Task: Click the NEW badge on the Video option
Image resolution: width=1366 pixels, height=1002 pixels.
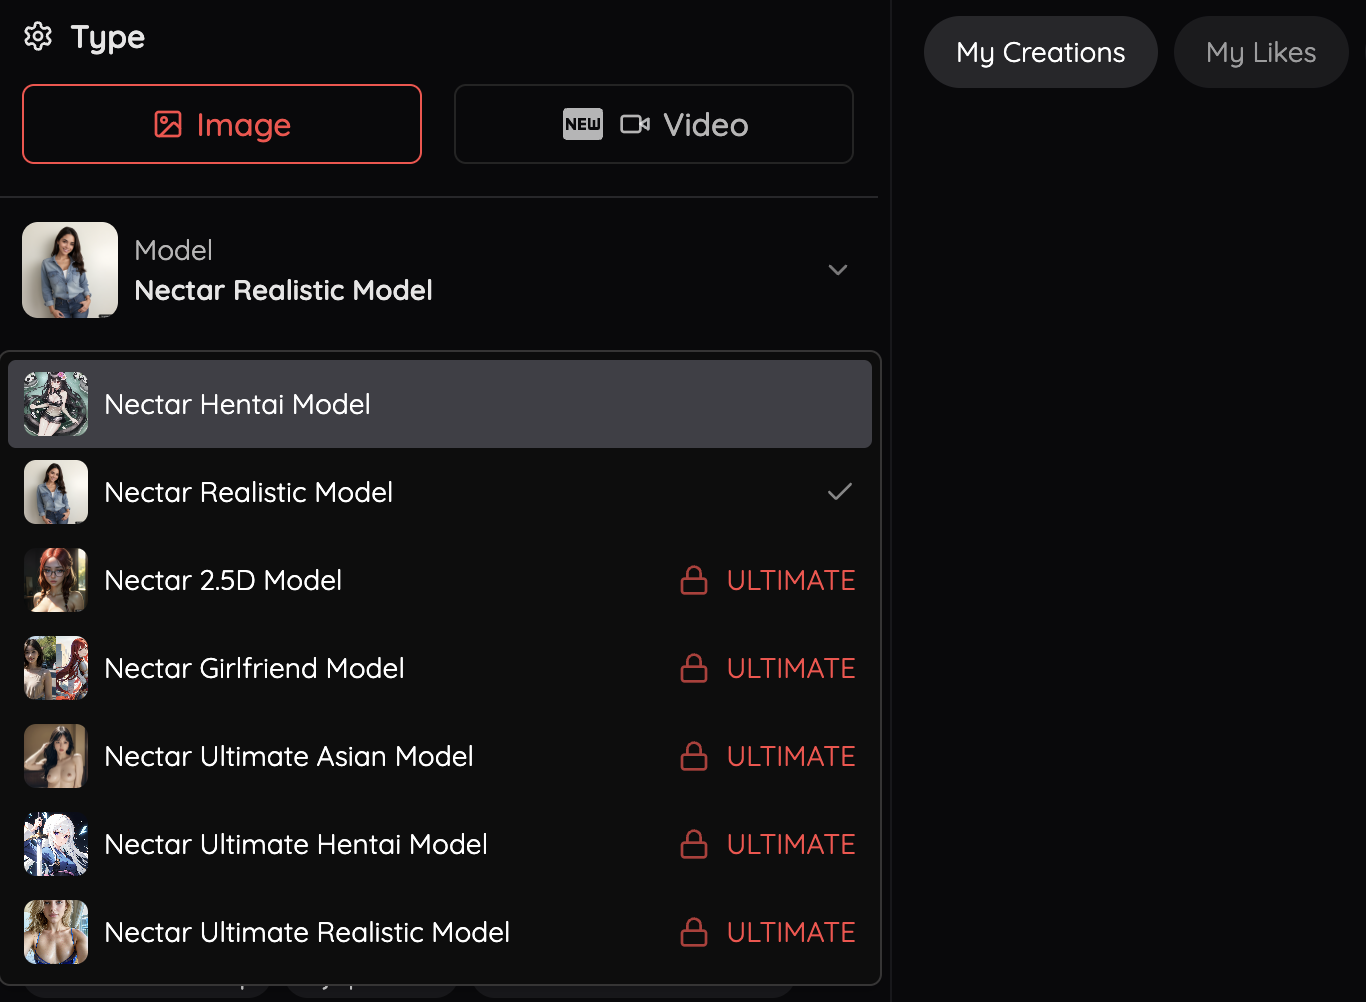Action: [x=582, y=124]
